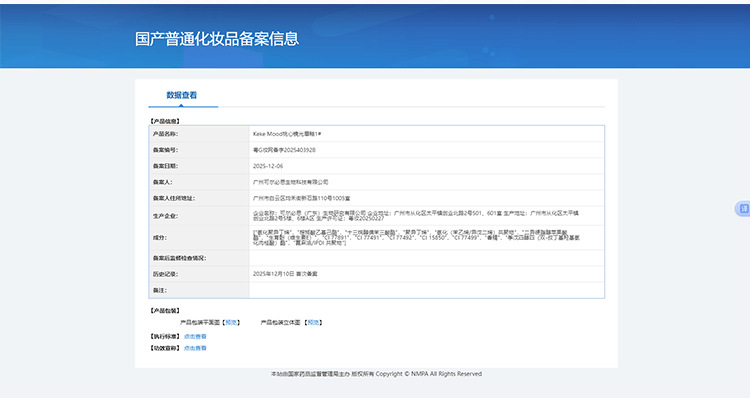Click the 备案编号 row label
Image resolution: width=750 pixels, height=398 pixels.
[165, 150]
